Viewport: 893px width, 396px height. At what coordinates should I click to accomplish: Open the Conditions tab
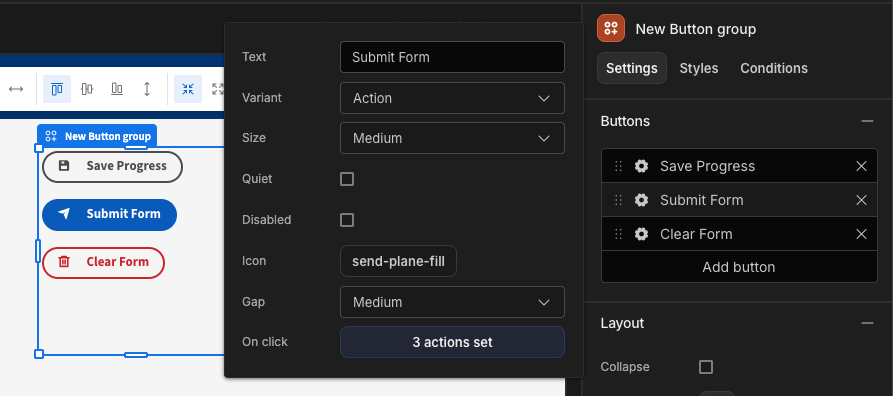coord(774,68)
